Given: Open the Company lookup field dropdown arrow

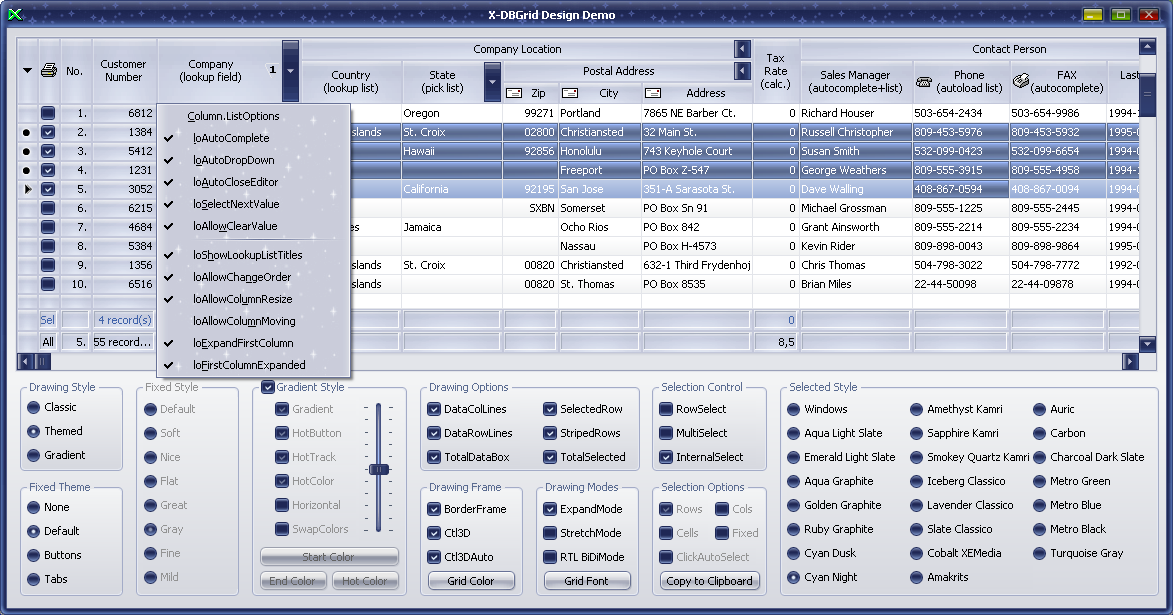Looking at the screenshot, I should point(290,71).
